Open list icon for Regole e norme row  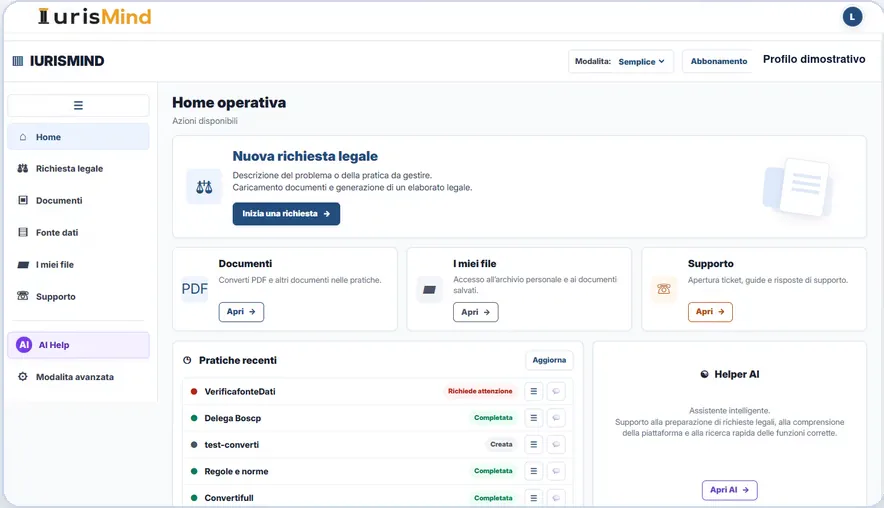click(x=533, y=471)
